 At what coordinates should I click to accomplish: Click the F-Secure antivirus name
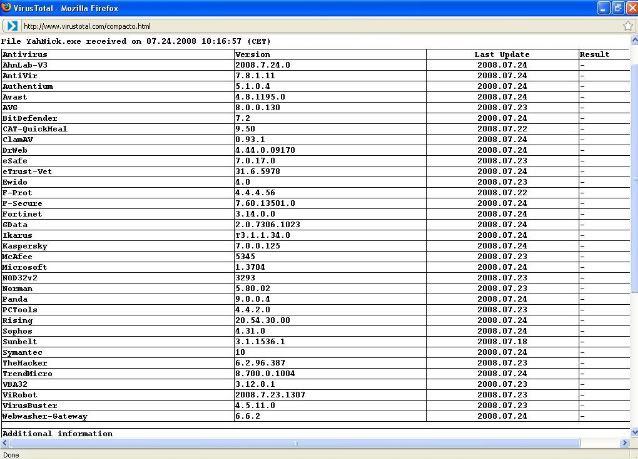[x=22, y=203]
